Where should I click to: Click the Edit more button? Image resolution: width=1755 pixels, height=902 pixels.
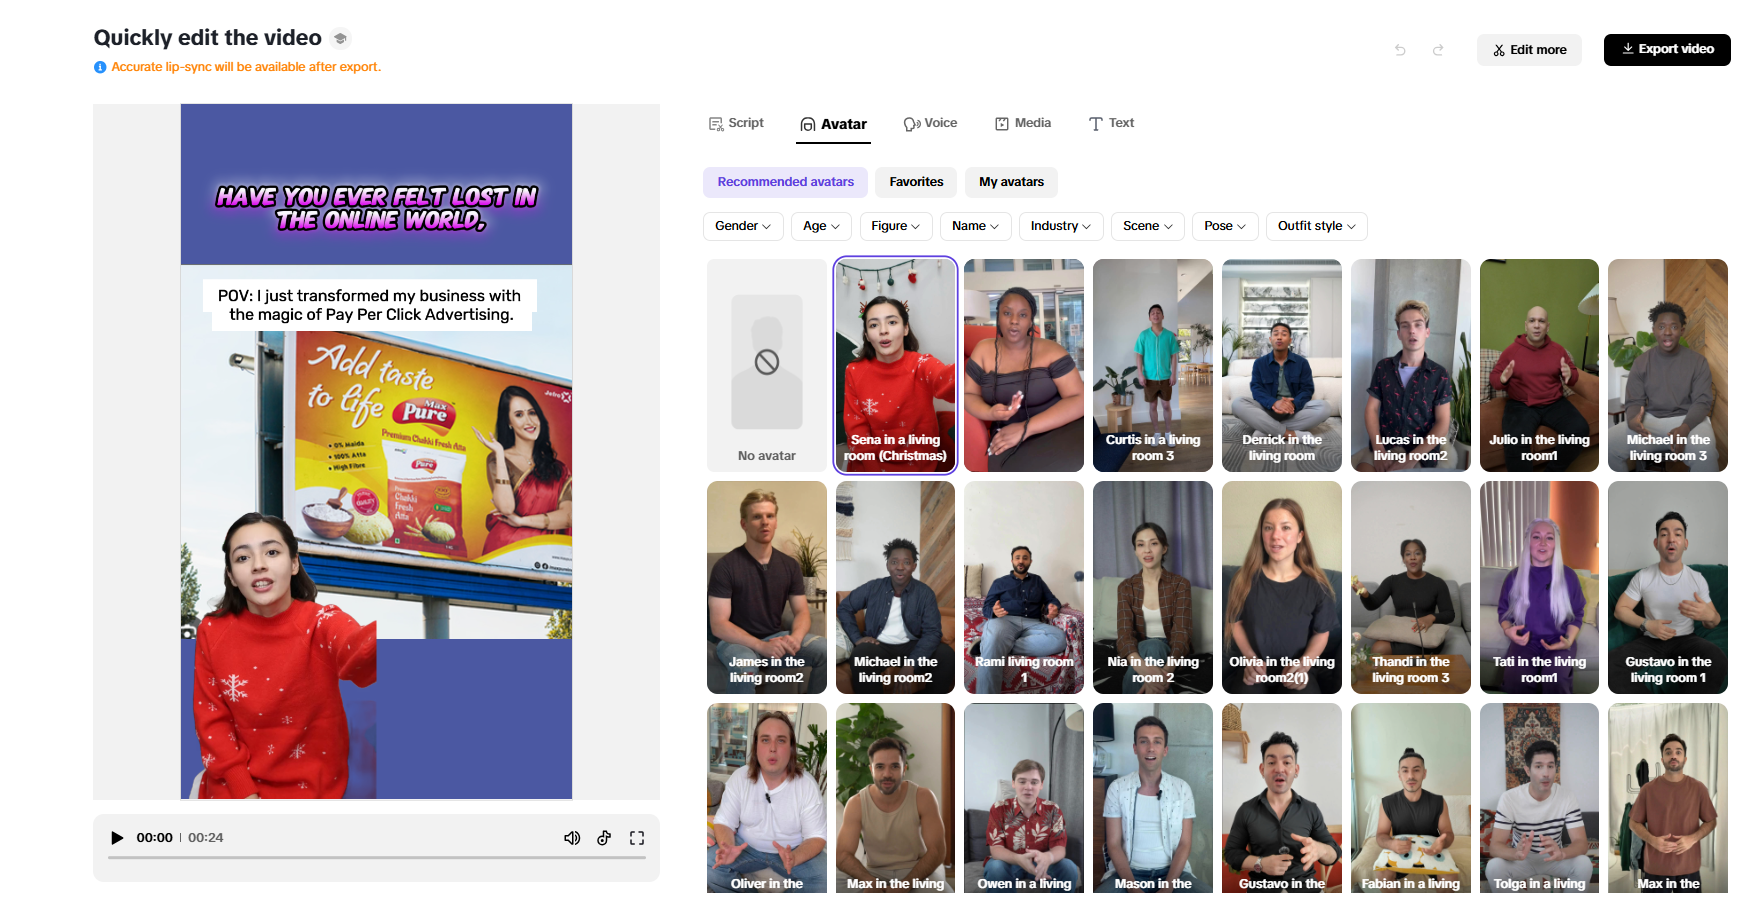(x=1529, y=50)
